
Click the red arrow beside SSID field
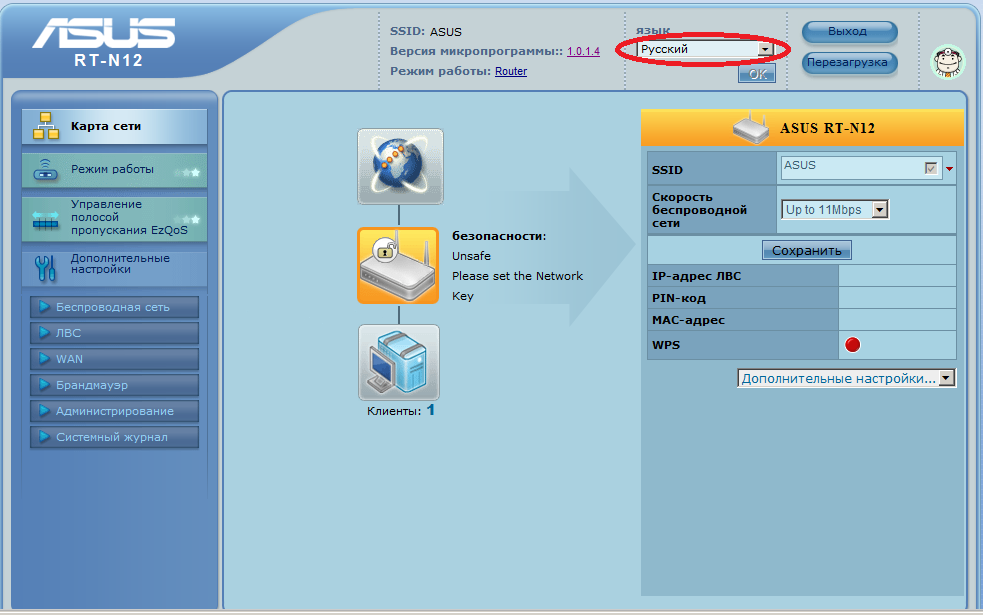(949, 169)
